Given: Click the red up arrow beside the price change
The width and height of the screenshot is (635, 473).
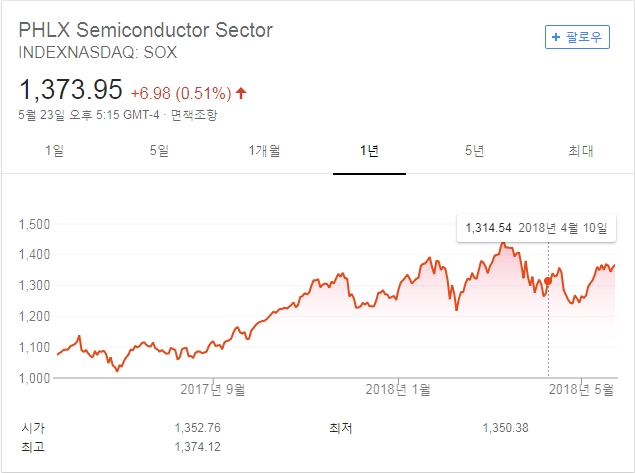Looking at the screenshot, I should coord(241,93).
